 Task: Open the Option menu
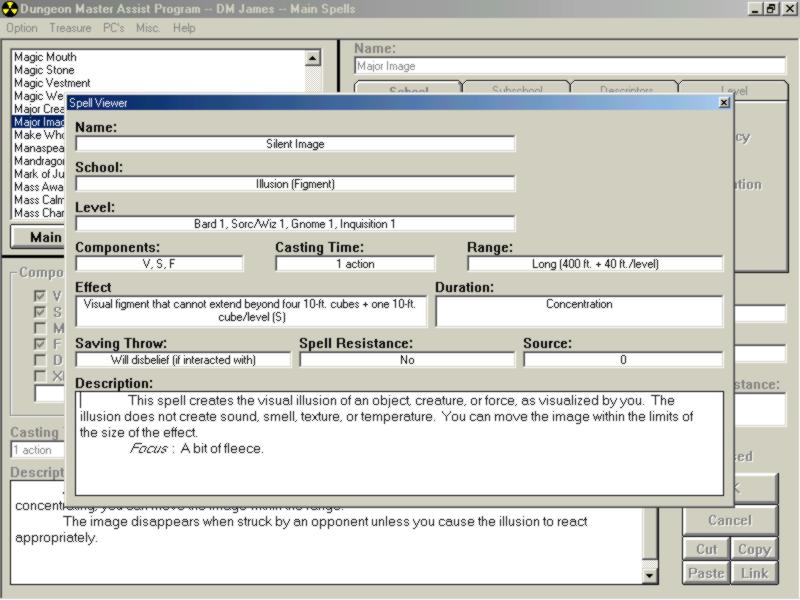pyautogui.click(x=22, y=28)
